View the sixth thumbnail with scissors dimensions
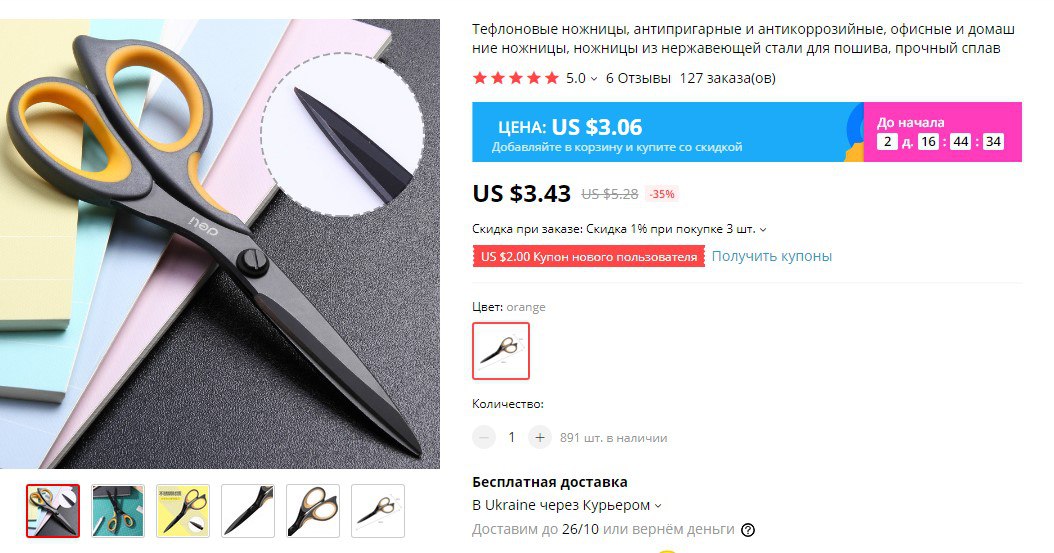 (378, 511)
